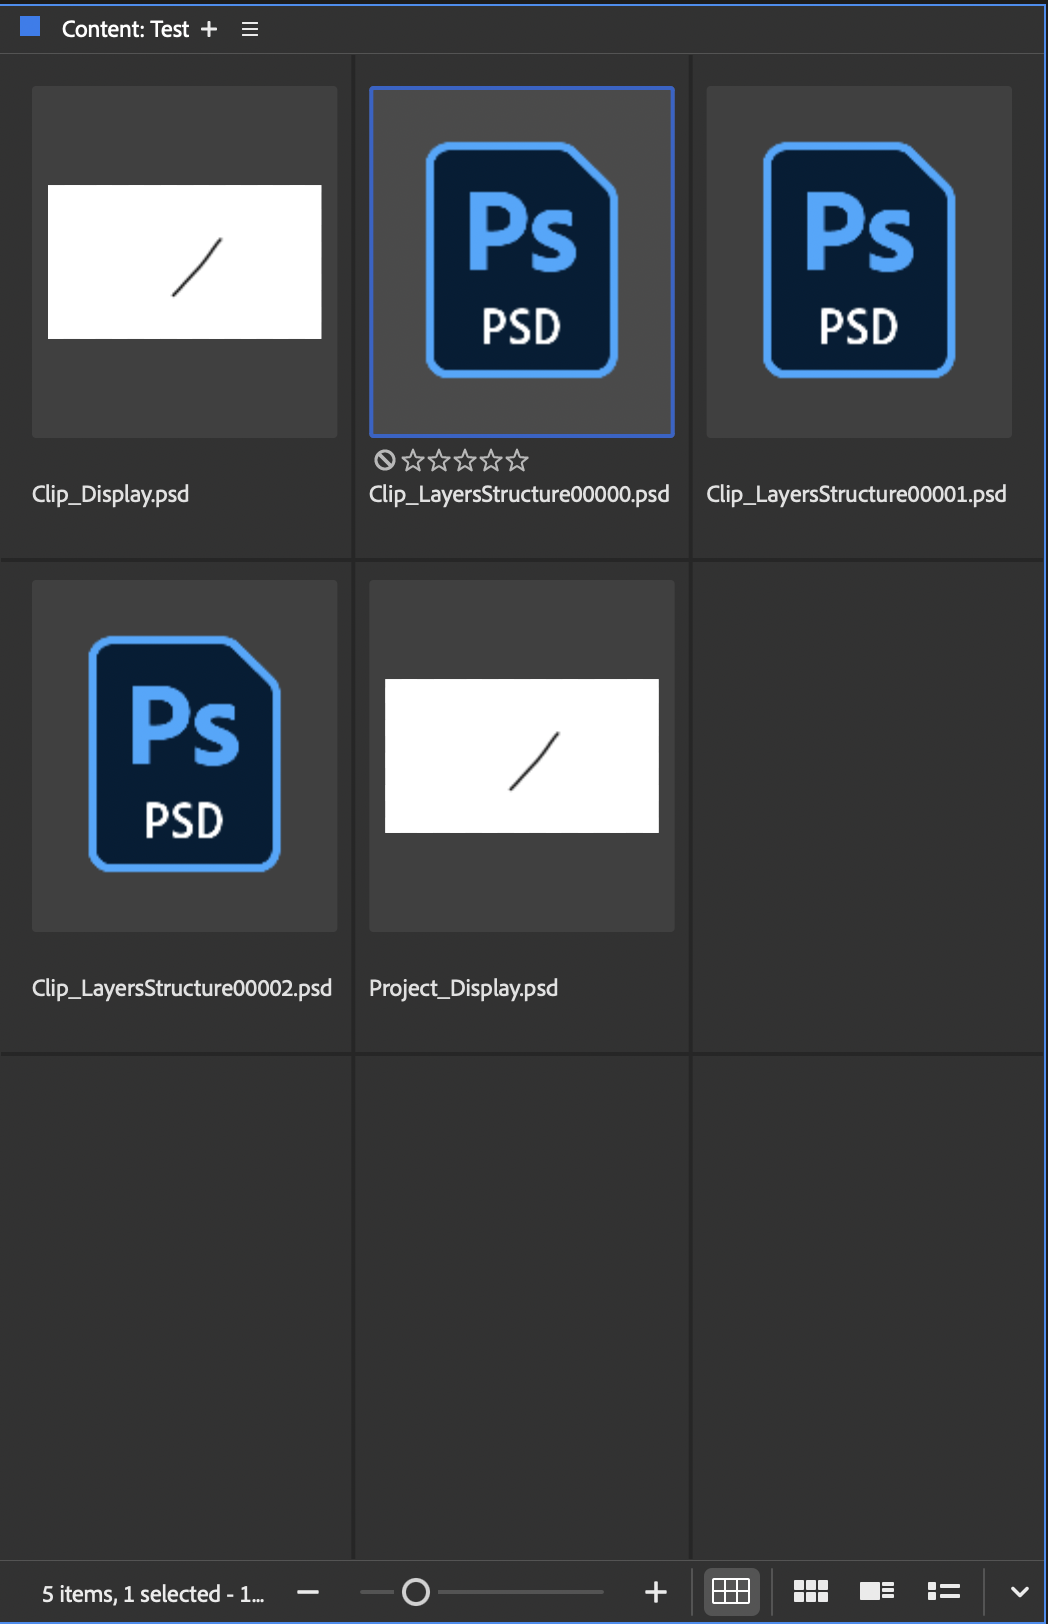Open the Content panel hamburger menu
Viewport: 1048px width, 1624px height.
(x=250, y=29)
